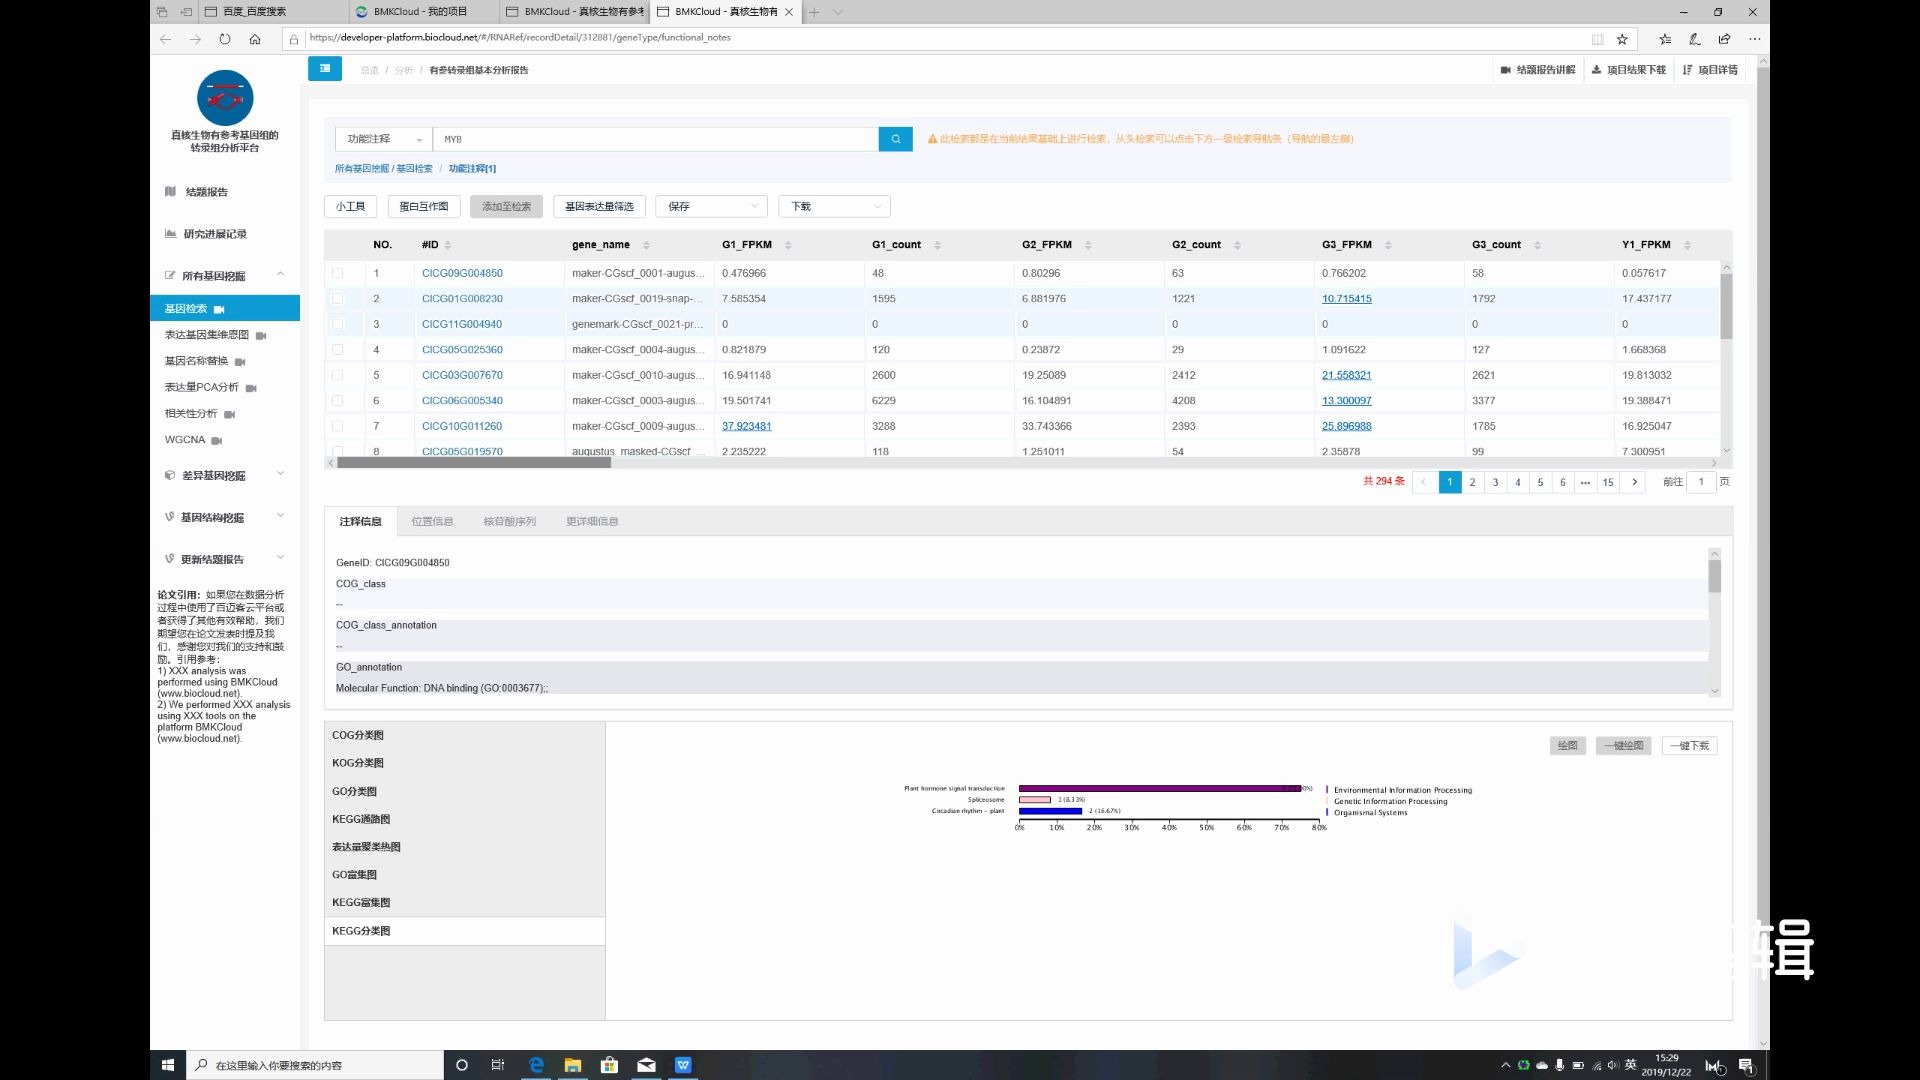
Task: Click video icon beside 基因检索
Action: tap(219, 309)
